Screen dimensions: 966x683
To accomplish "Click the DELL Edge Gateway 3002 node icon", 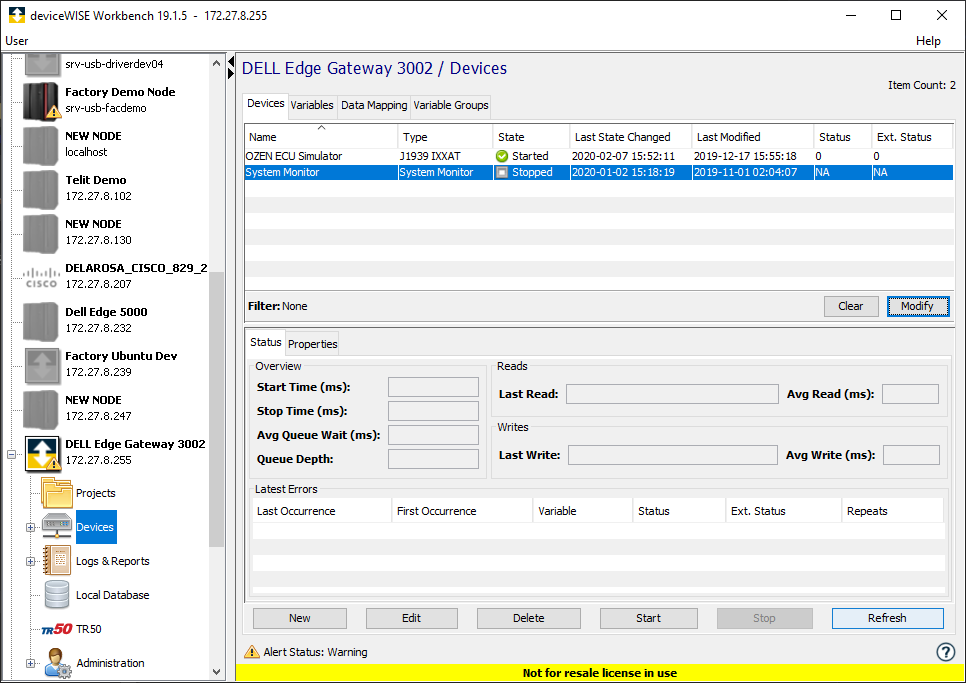I will [x=42, y=453].
